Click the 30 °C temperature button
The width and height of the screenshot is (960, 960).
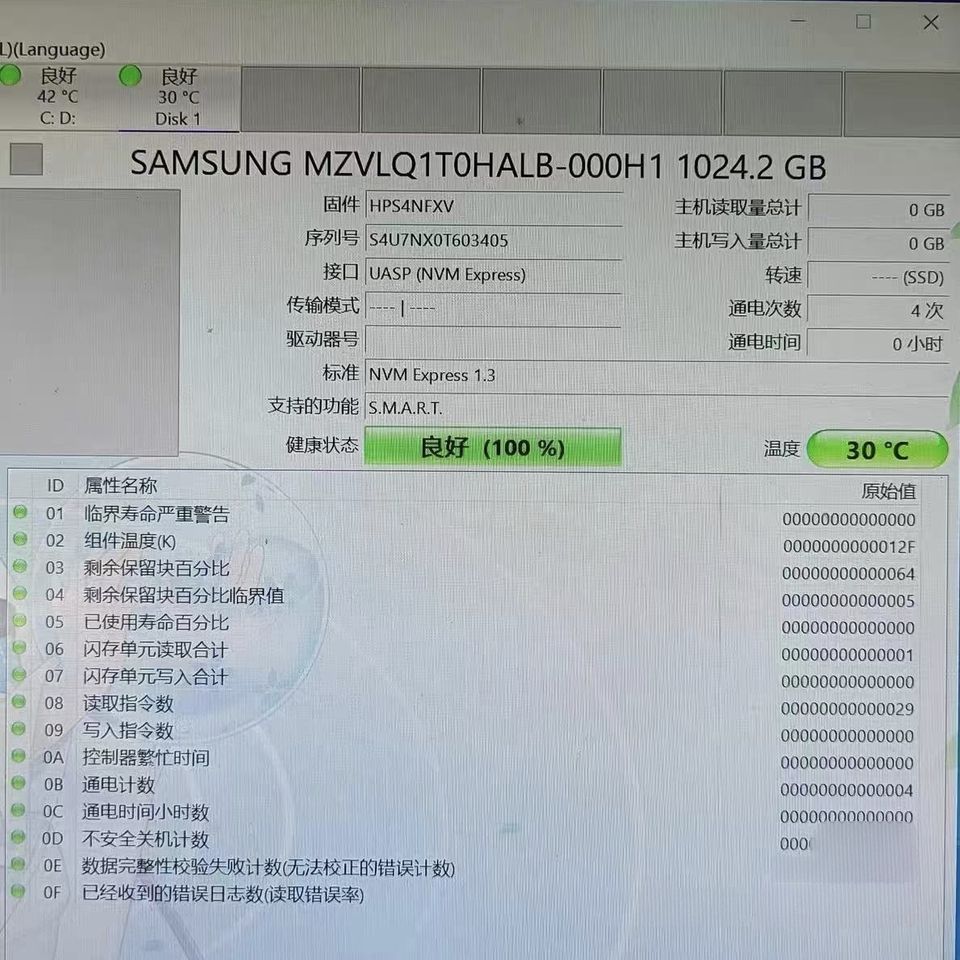coord(877,450)
